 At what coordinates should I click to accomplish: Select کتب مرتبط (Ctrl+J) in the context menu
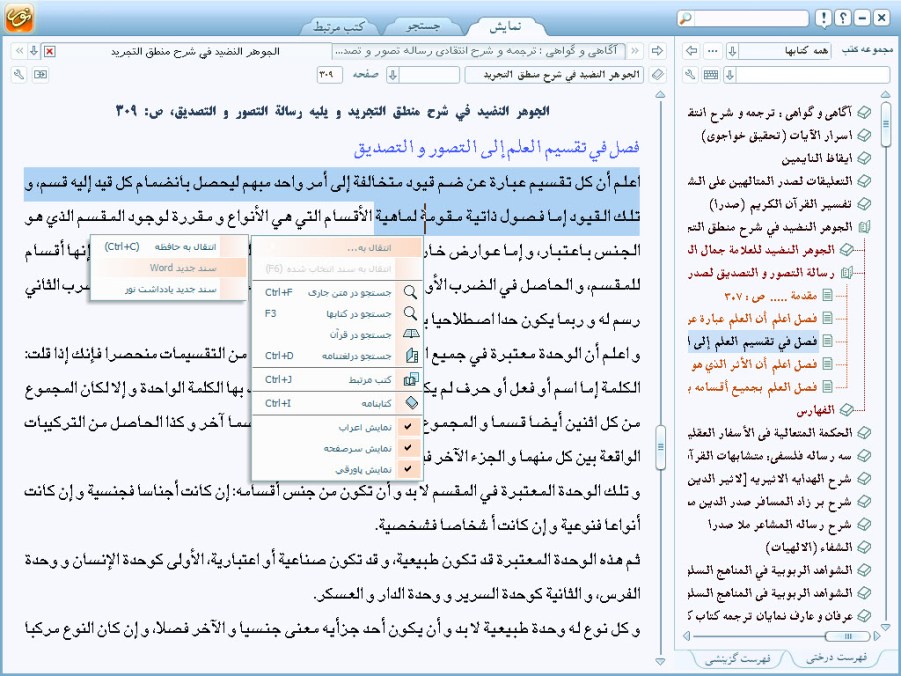338,379
